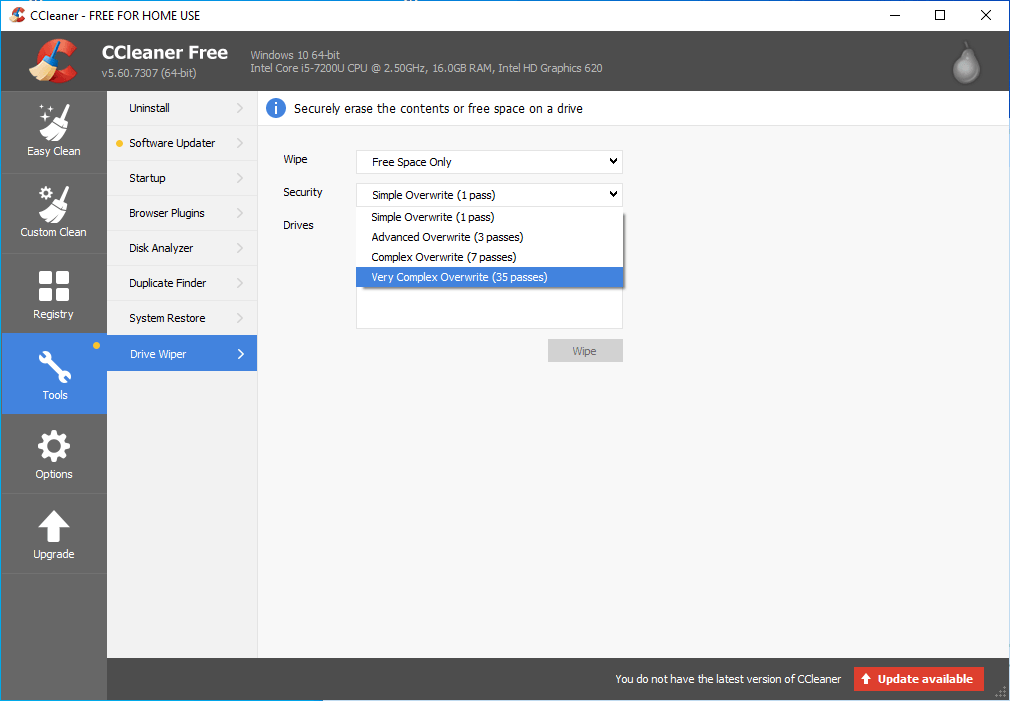Select Very Complex Overwrite (35 passes)
The image size is (1010, 701).
[459, 277]
